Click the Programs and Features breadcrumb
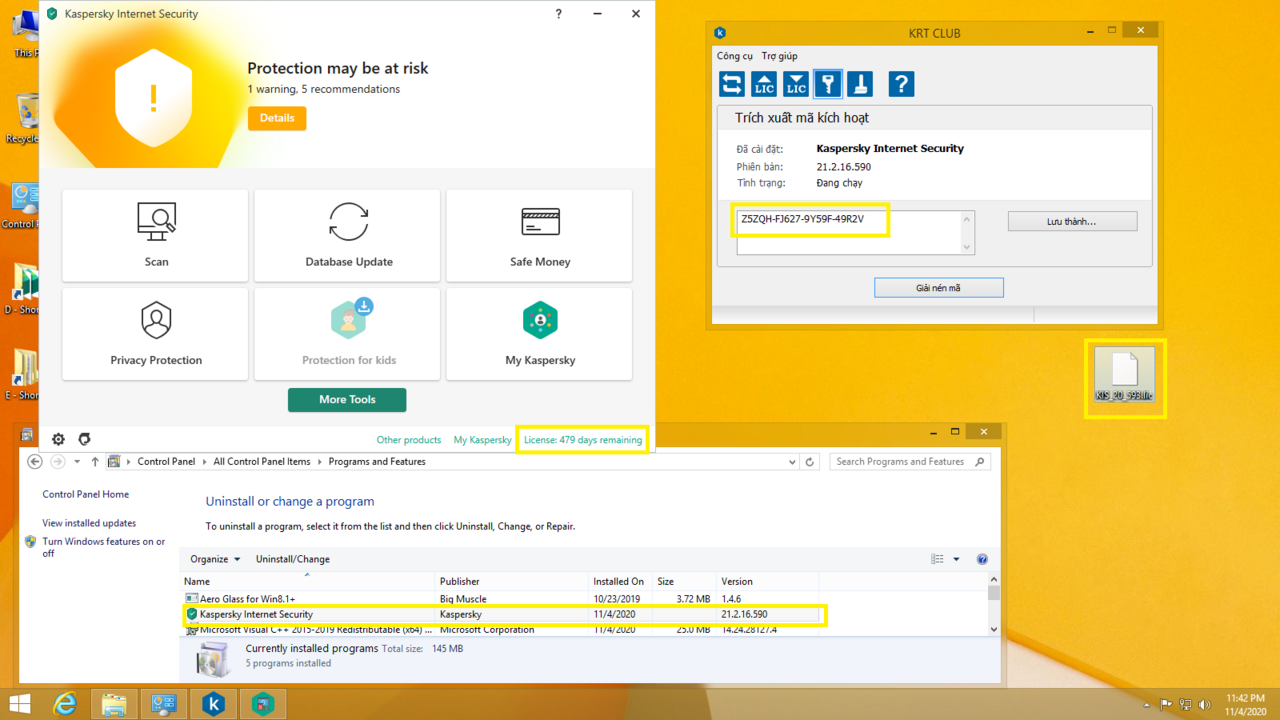Viewport: 1280px width, 720px height. (377, 462)
